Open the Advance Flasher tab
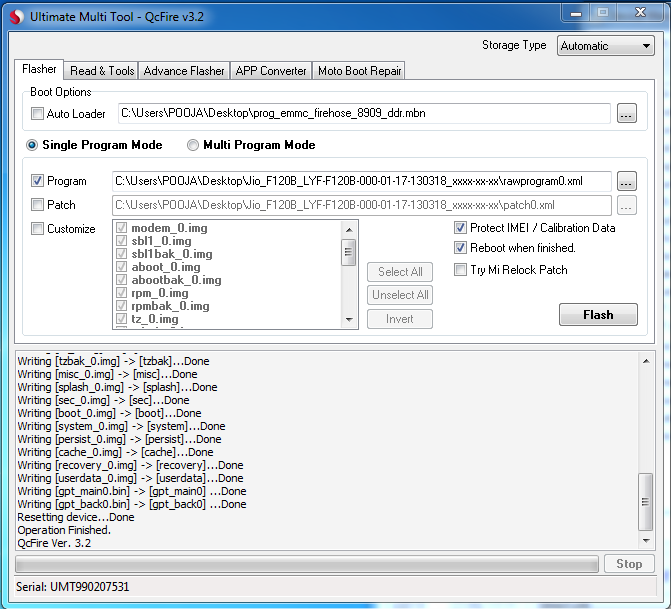Image resolution: width=671 pixels, height=609 pixels. coord(184,71)
